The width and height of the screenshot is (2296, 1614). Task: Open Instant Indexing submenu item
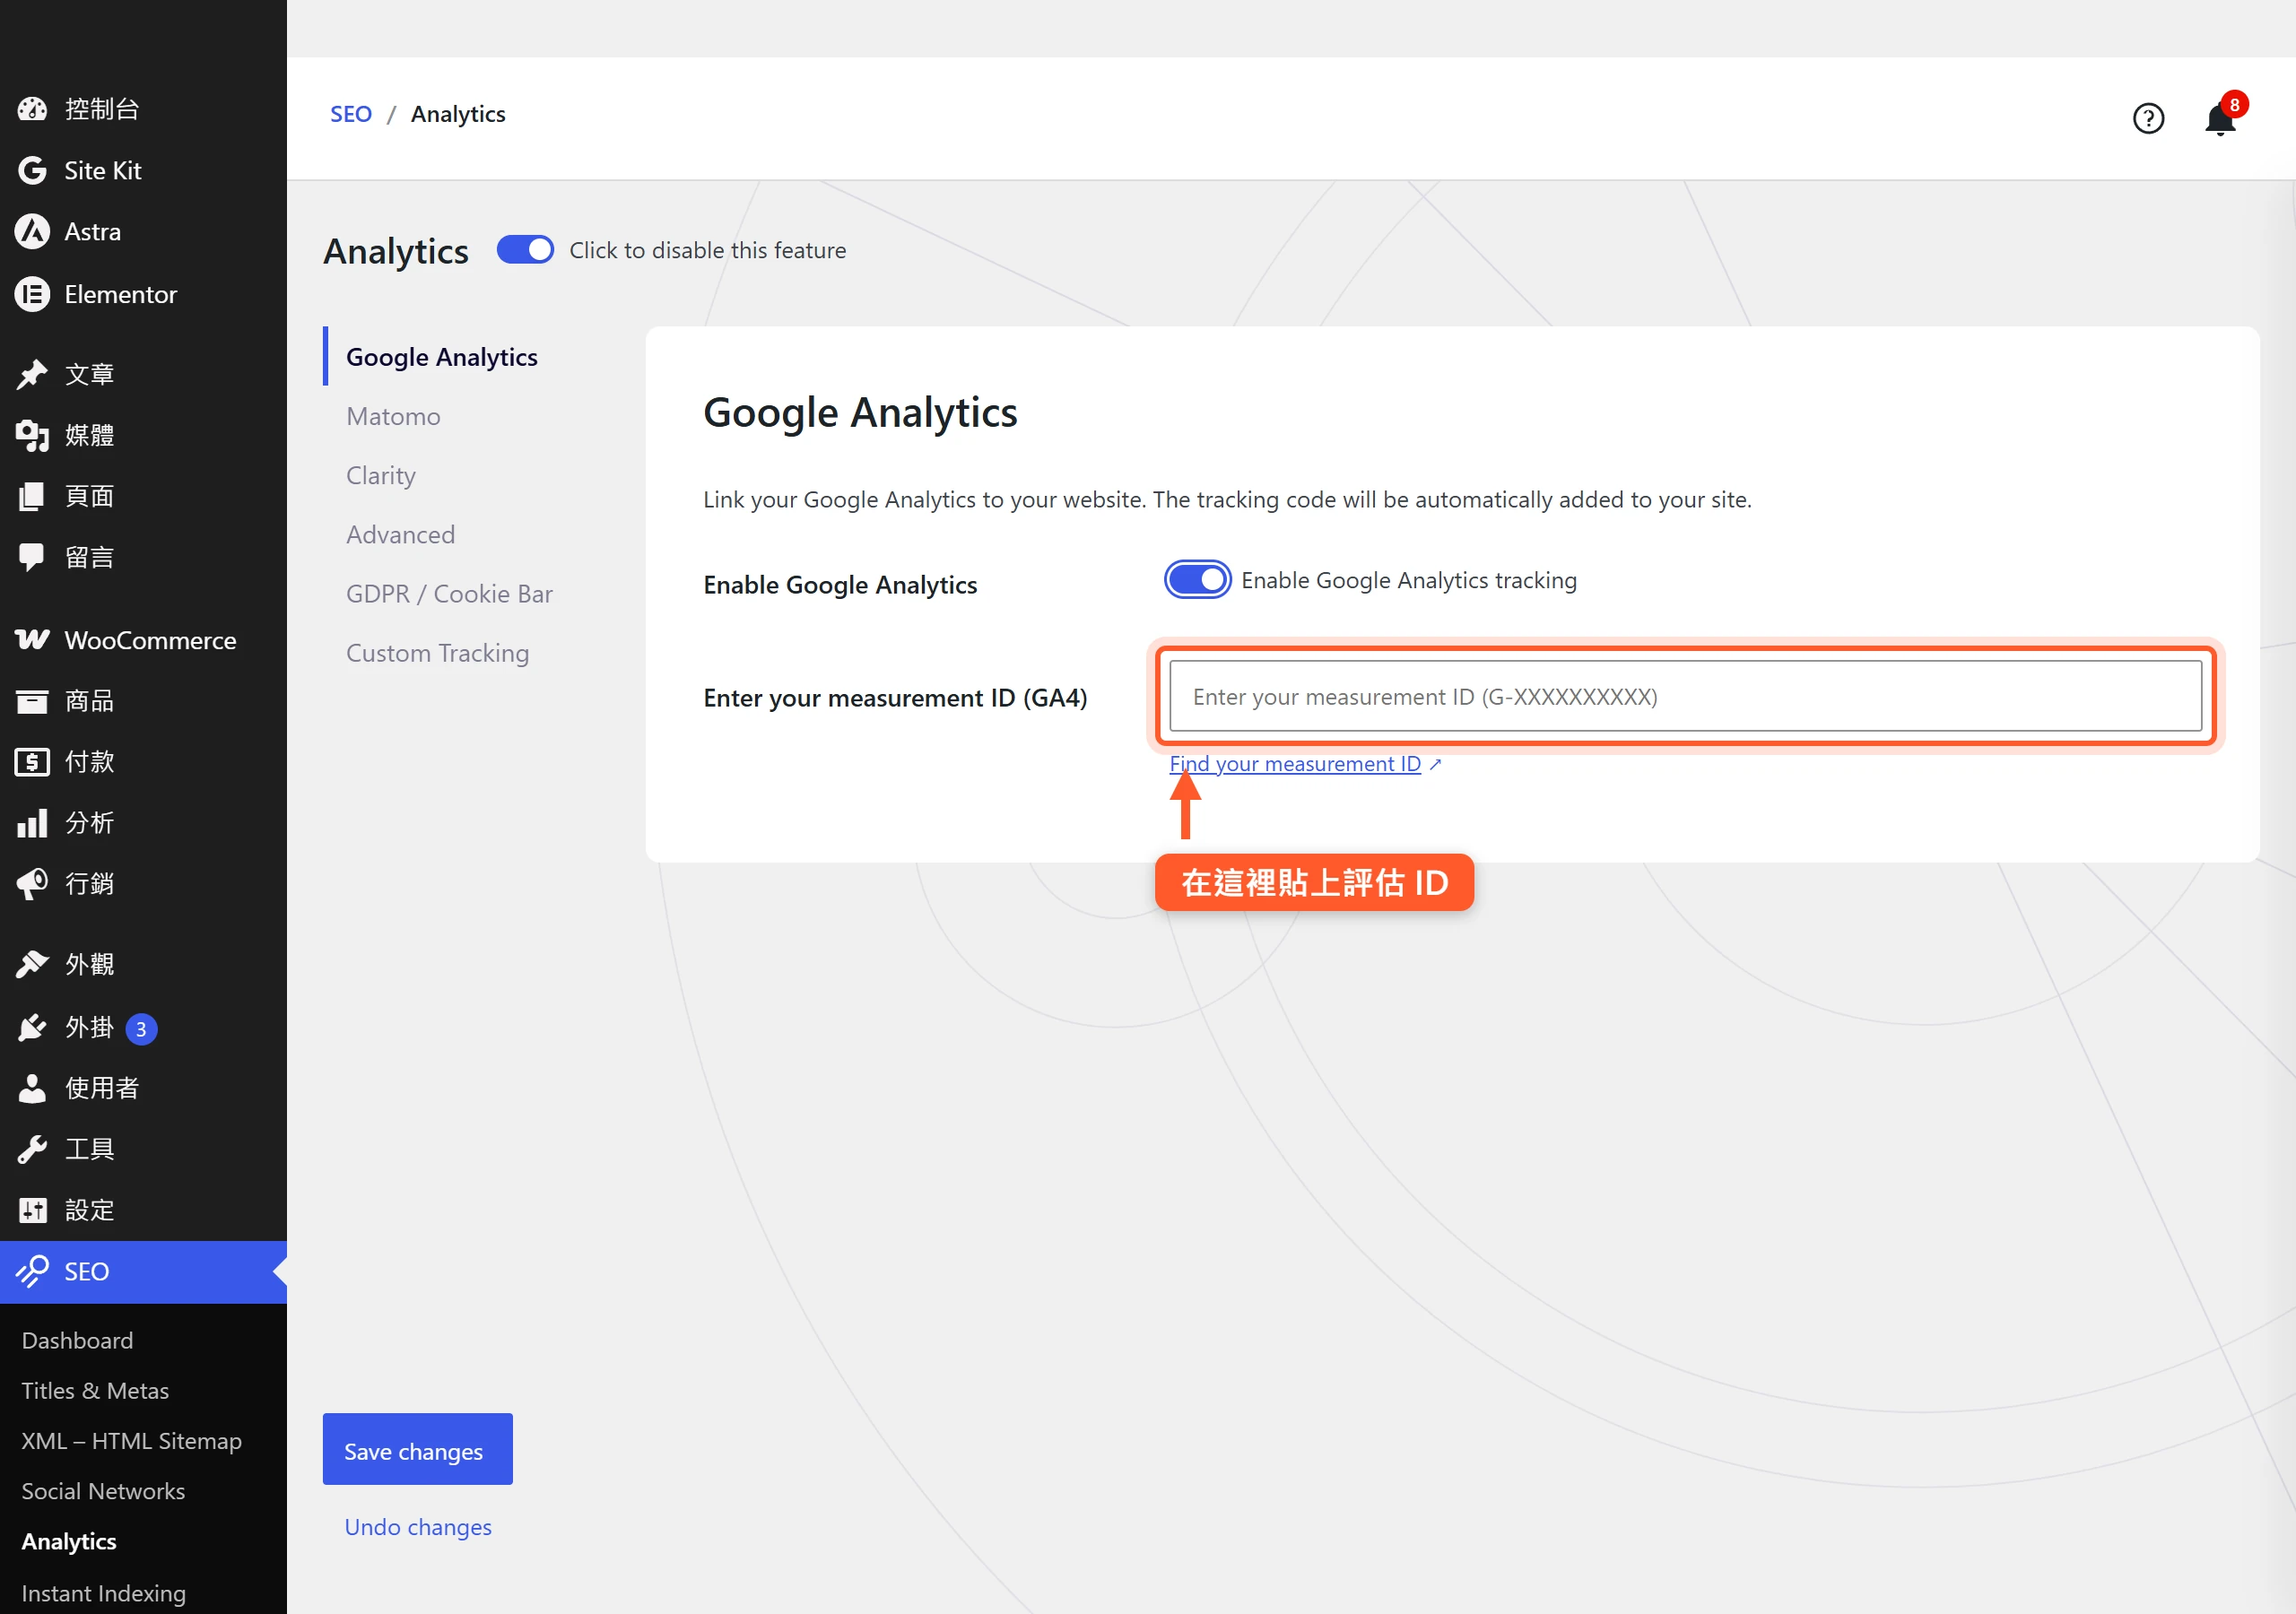tap(104, 1593)
